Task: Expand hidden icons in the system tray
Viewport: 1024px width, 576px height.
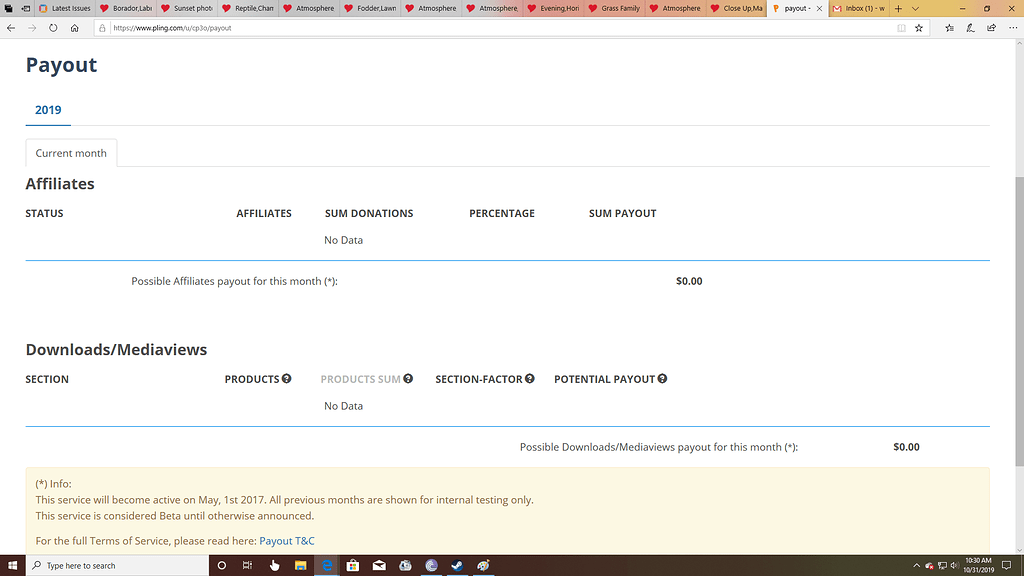Action: tap(916, 565)
